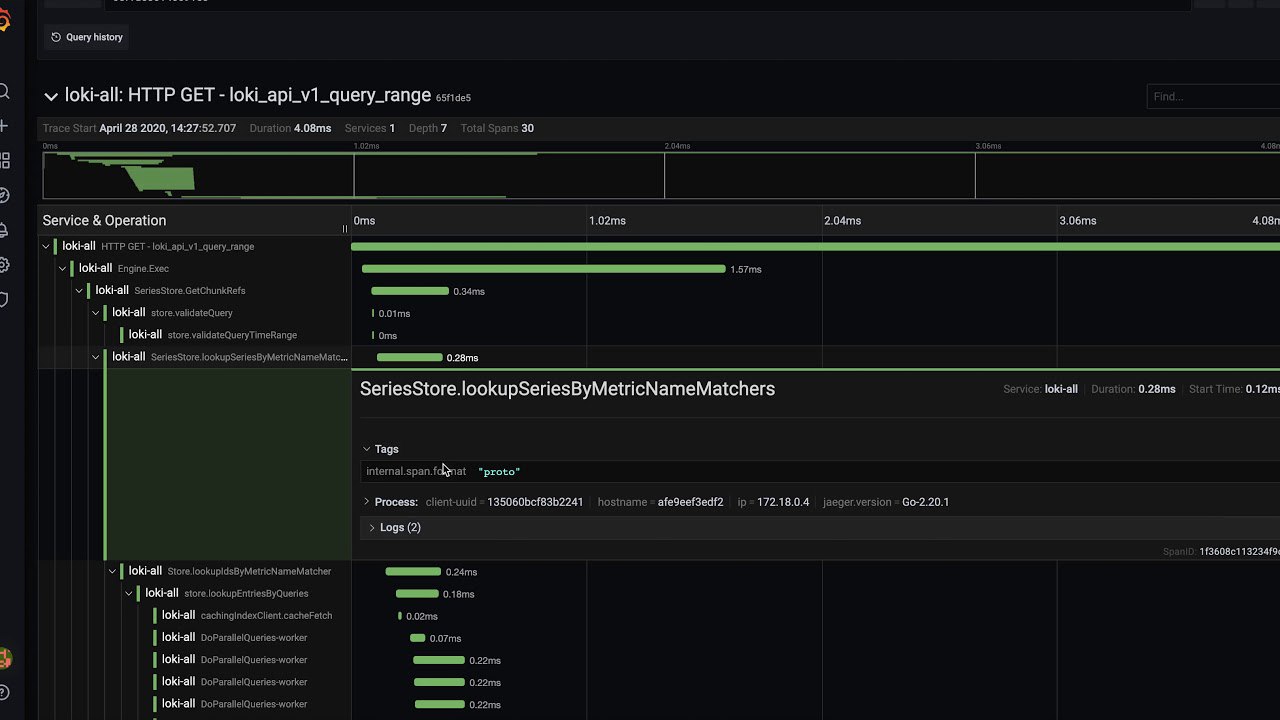Open the Explore compass icon
Image resolution: width=1280 pixels, height=720 pixels.
pyautogui.click(x=4, y=195)
